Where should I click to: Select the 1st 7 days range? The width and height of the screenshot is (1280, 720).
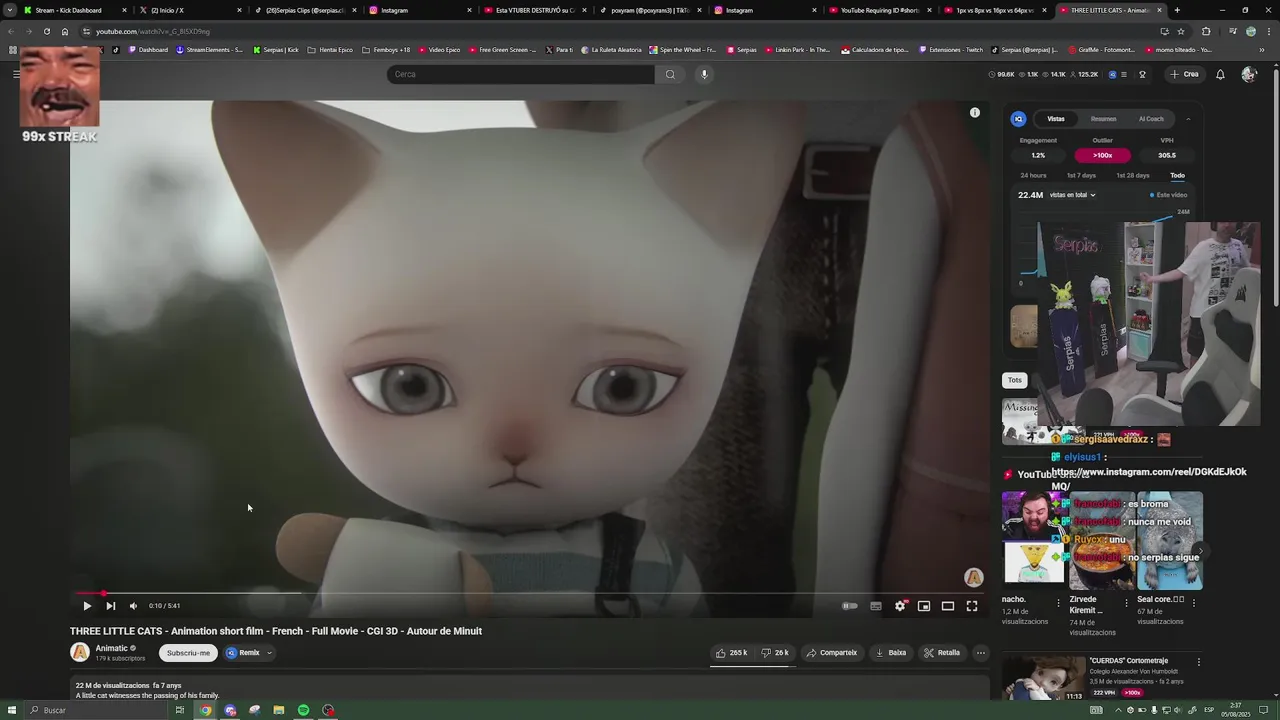[1081, 176]
